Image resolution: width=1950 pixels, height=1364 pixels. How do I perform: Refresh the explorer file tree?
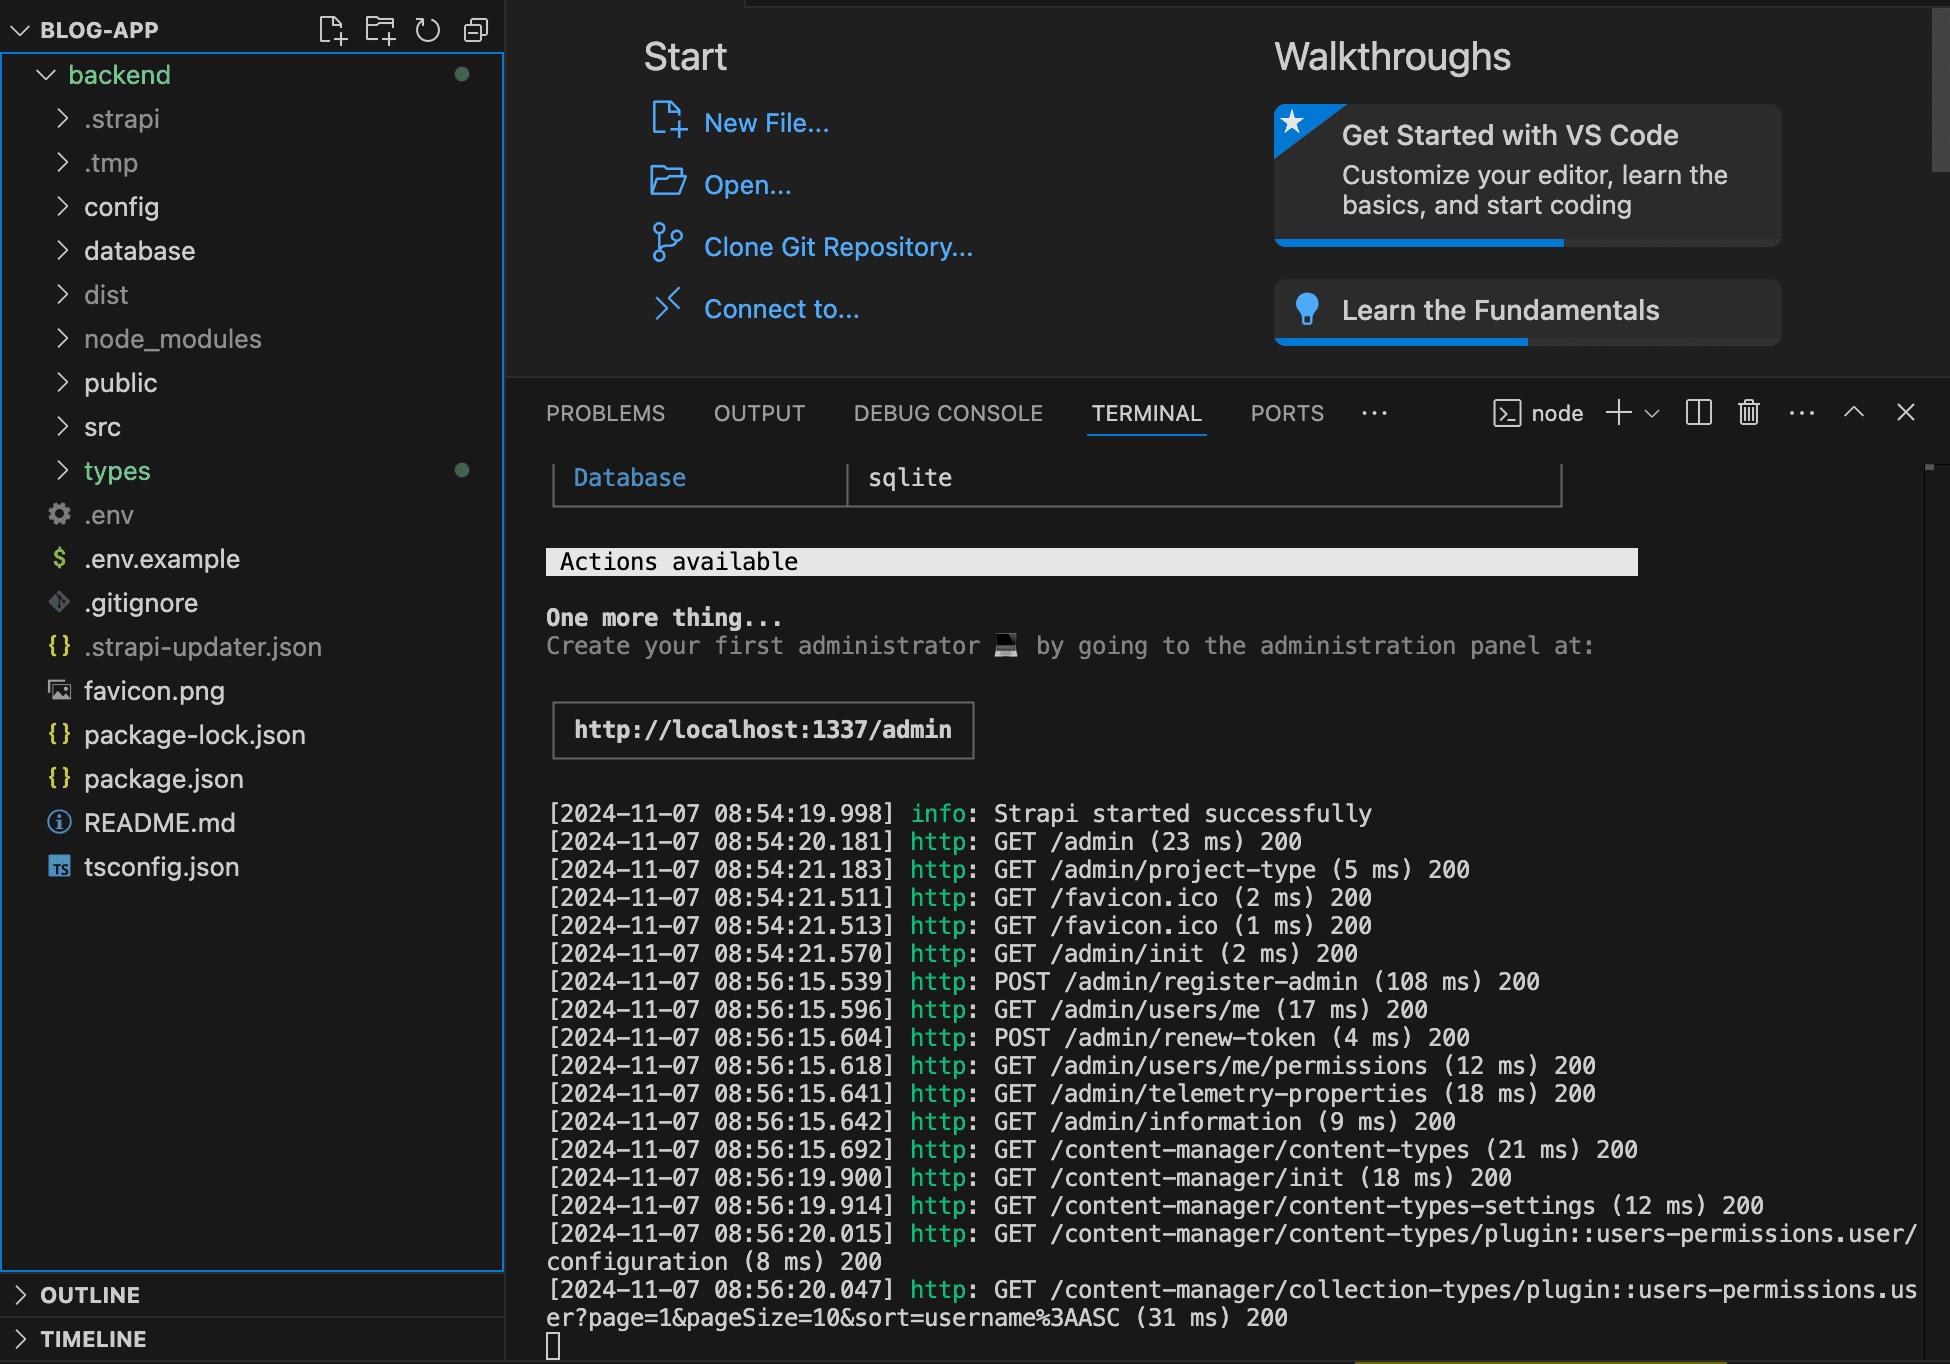428,30
